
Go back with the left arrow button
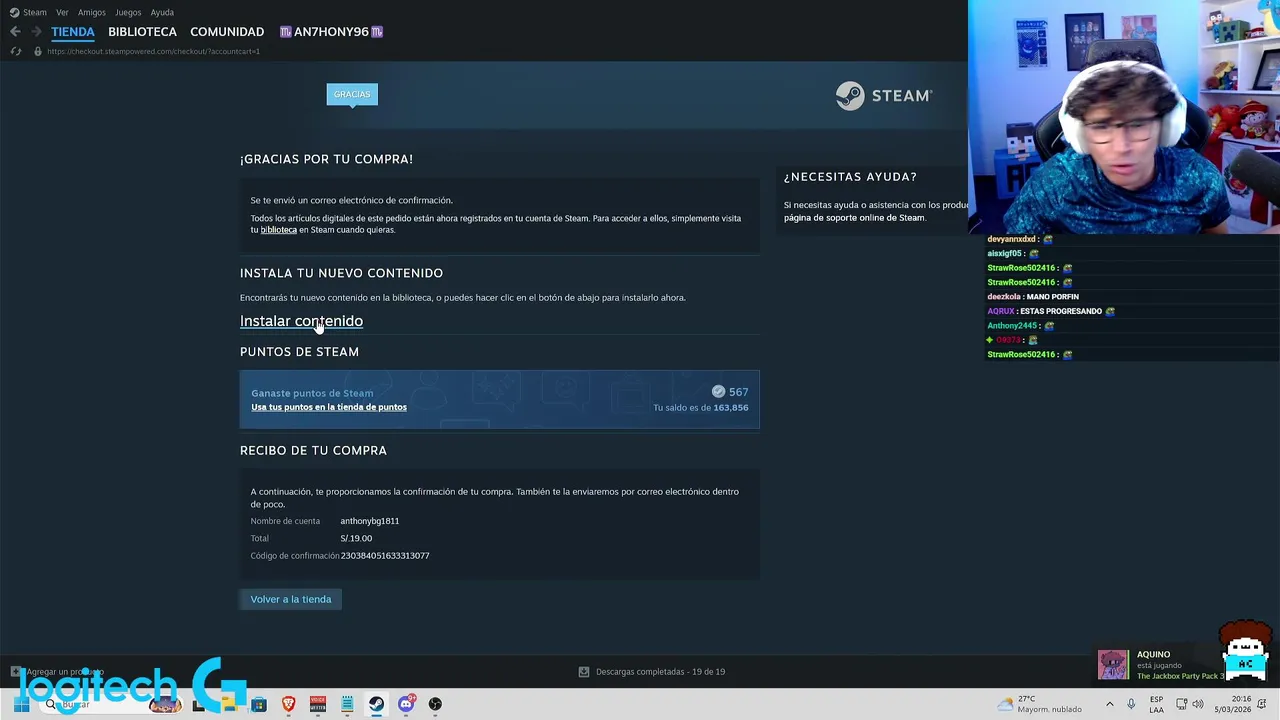(15, 32)
